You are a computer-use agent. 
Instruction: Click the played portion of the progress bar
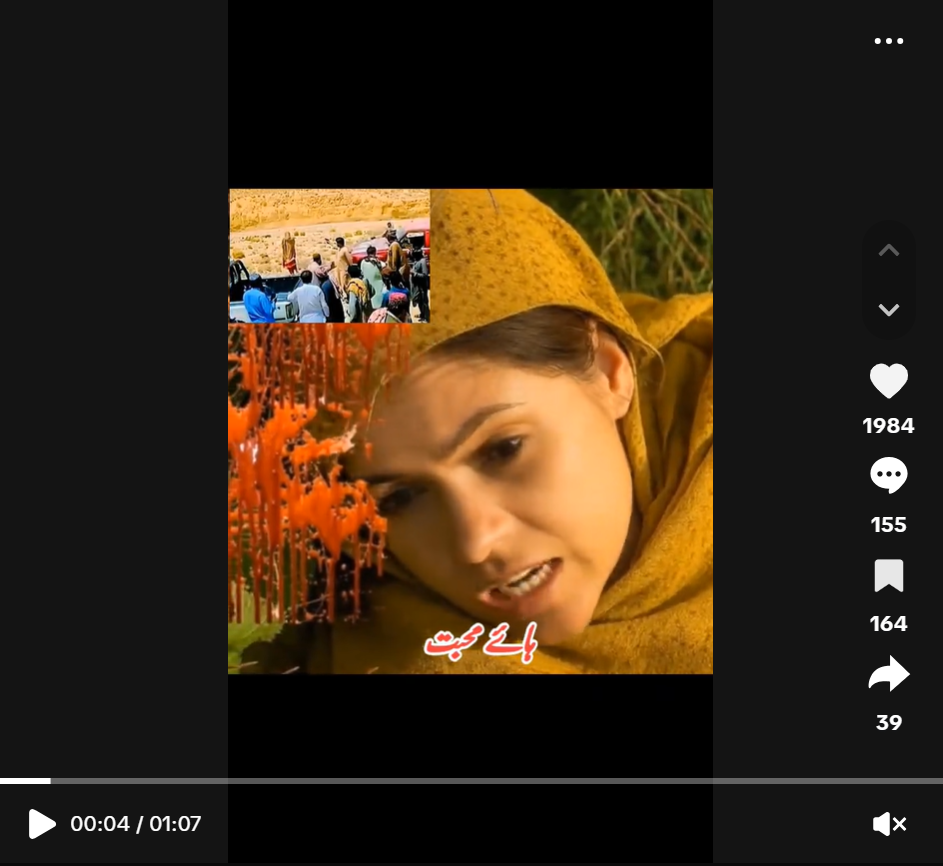(25, 780)
